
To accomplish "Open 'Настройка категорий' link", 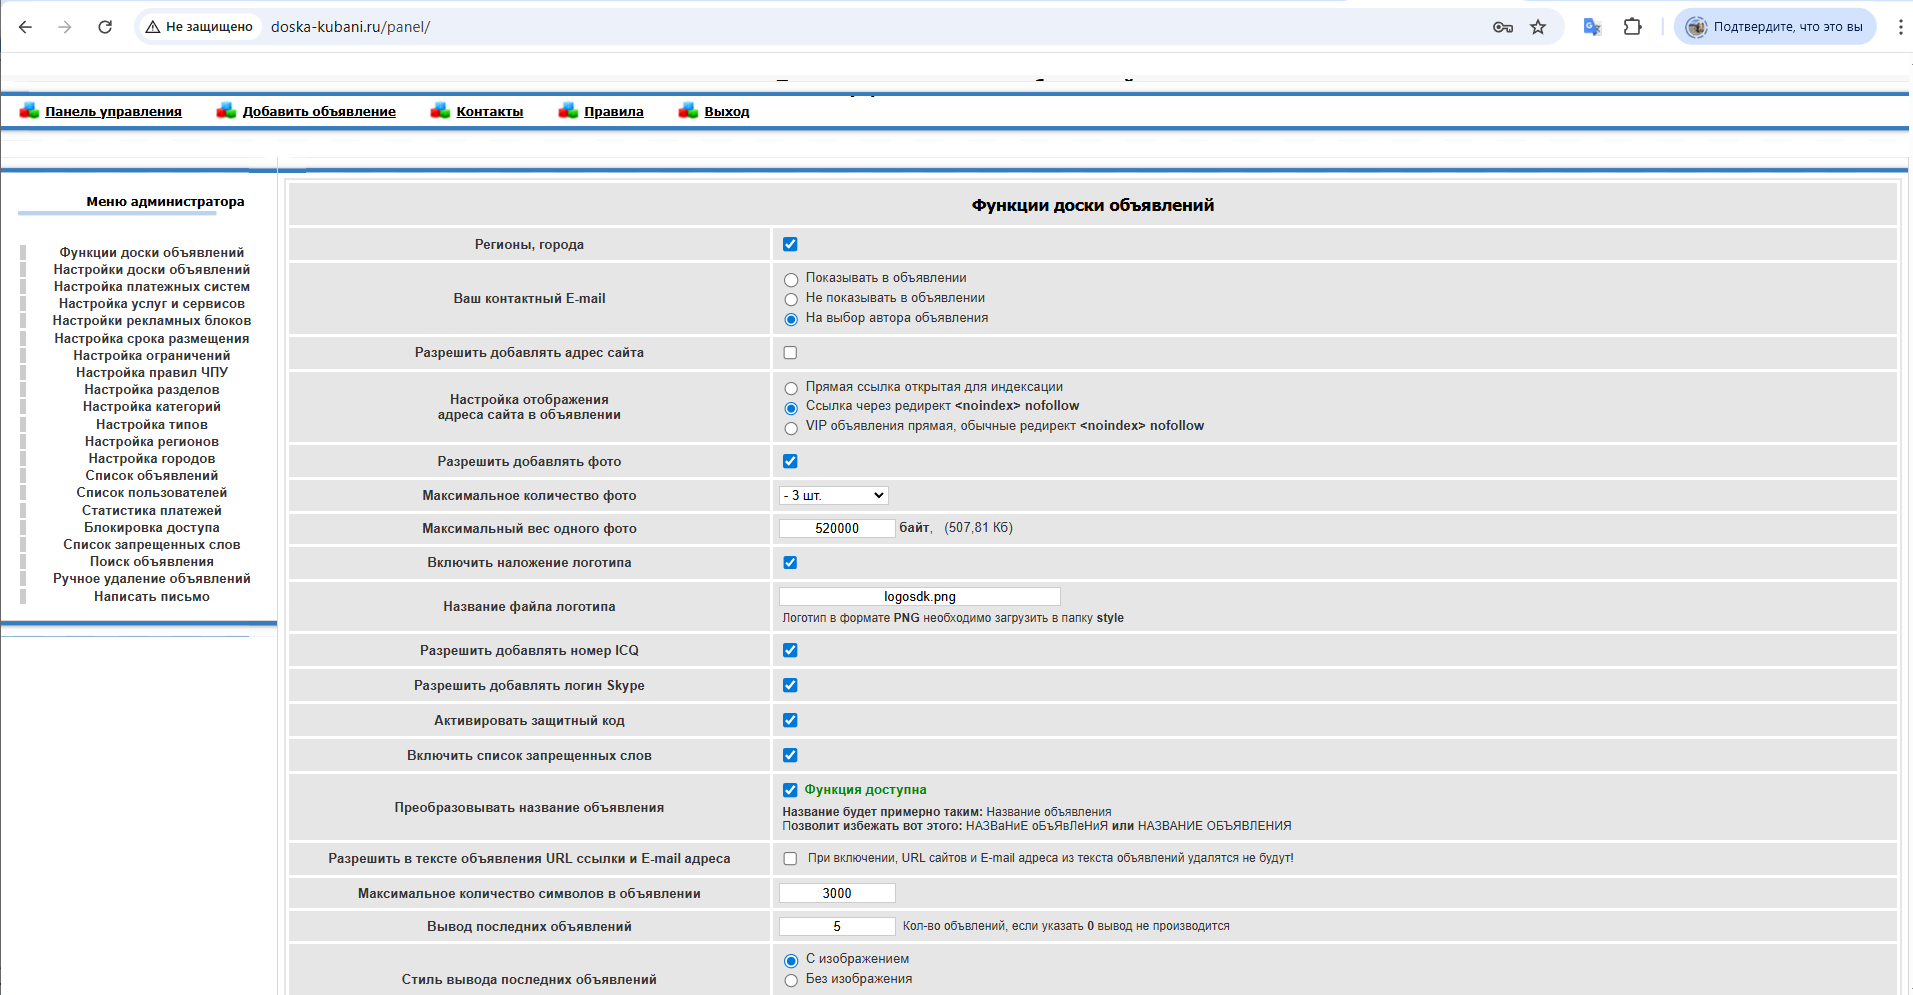I will pos(152,406).
